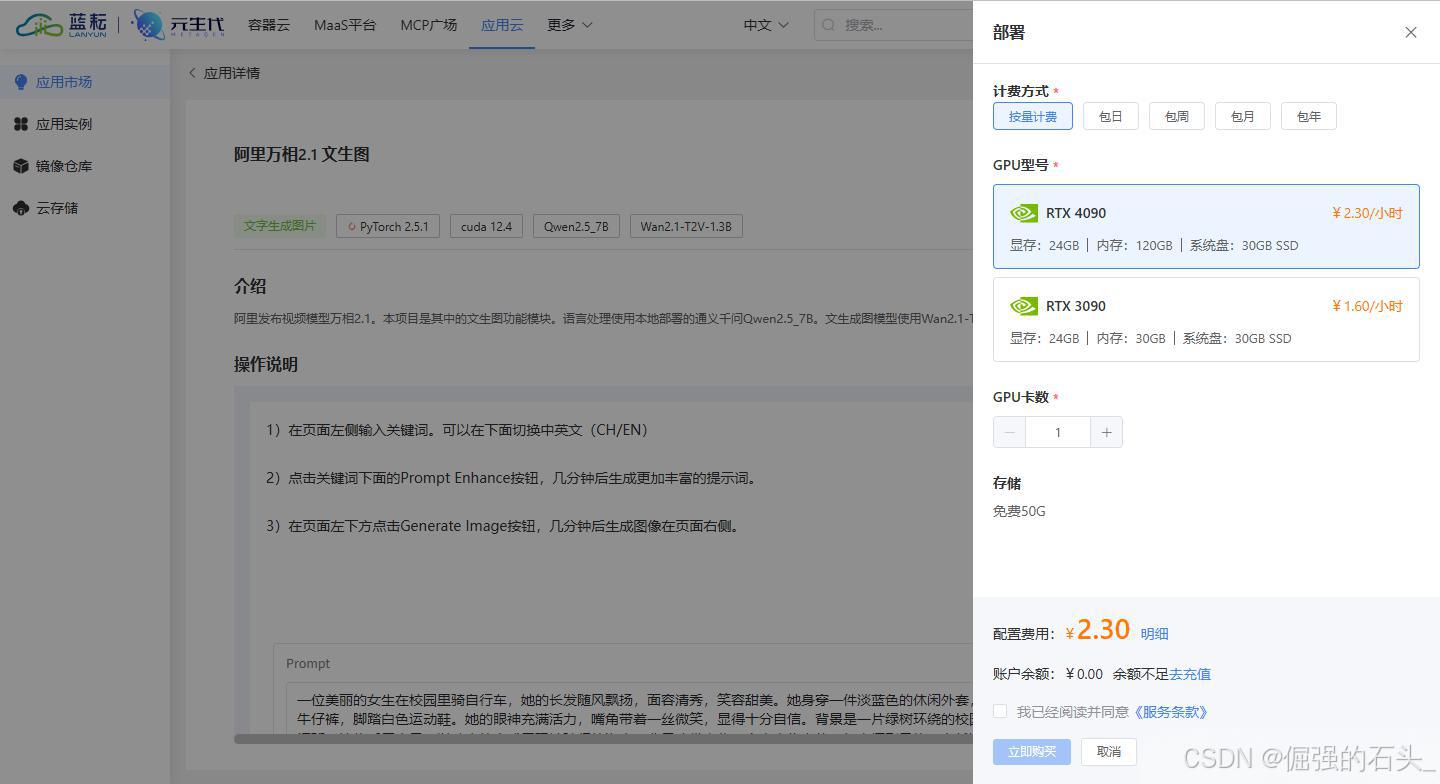Choose the RTX 3090 GPU card

1206,319
